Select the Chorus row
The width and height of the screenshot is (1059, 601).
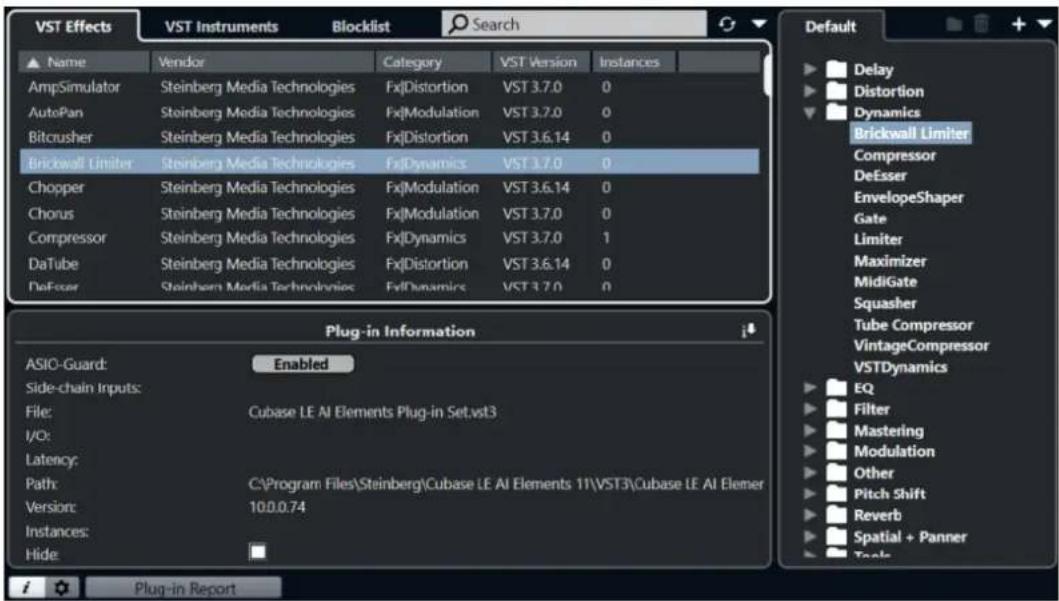(x=390, y=213)
